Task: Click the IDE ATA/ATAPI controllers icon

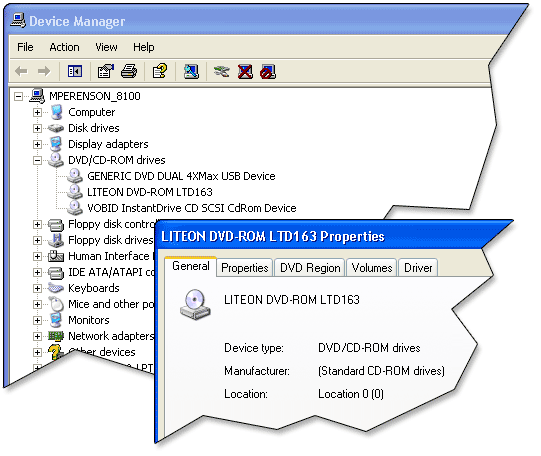Action: 56,273
